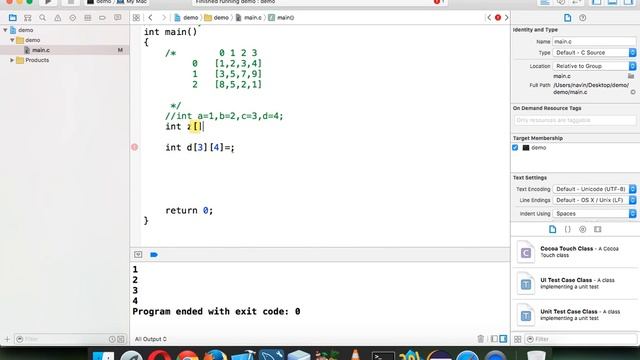Toggle demo target membership checkbox
This screenshot has height=360, width=640.
(515, 148)
